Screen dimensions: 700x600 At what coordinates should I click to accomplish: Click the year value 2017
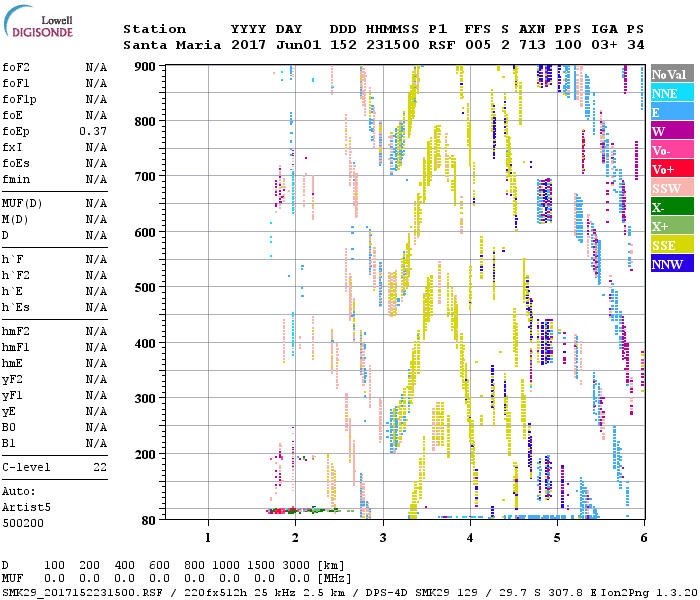(x=248, y=45)
